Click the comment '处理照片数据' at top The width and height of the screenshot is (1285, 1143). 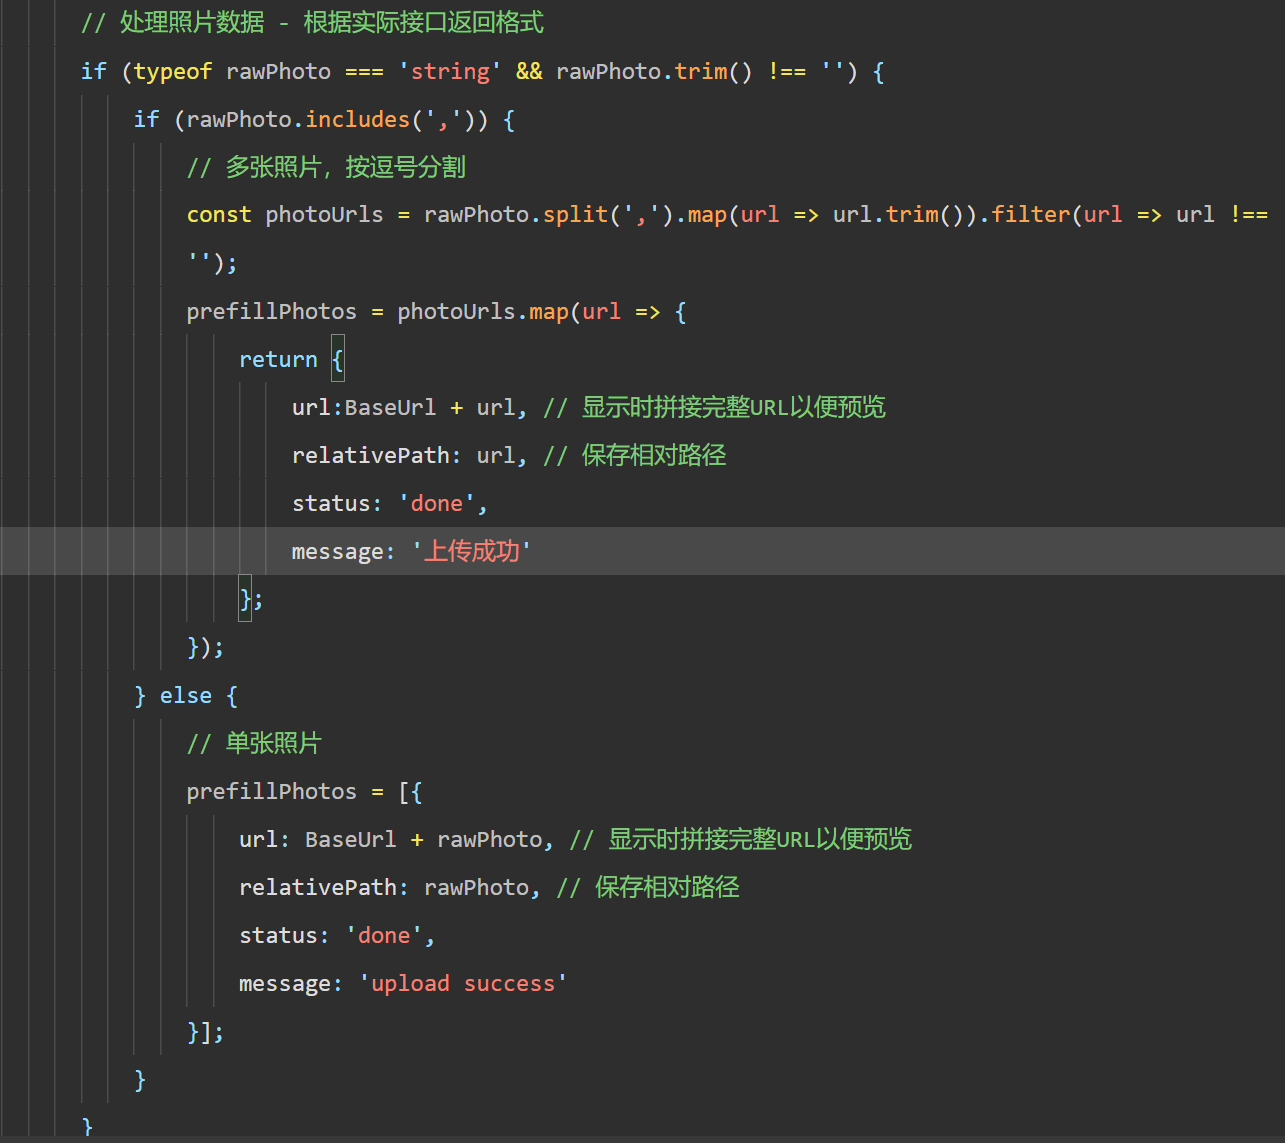[x=192, y=22]
